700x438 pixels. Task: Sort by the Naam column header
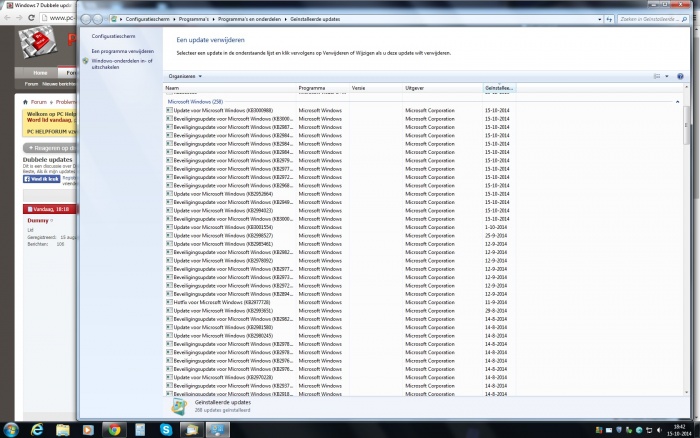[230, 88]
